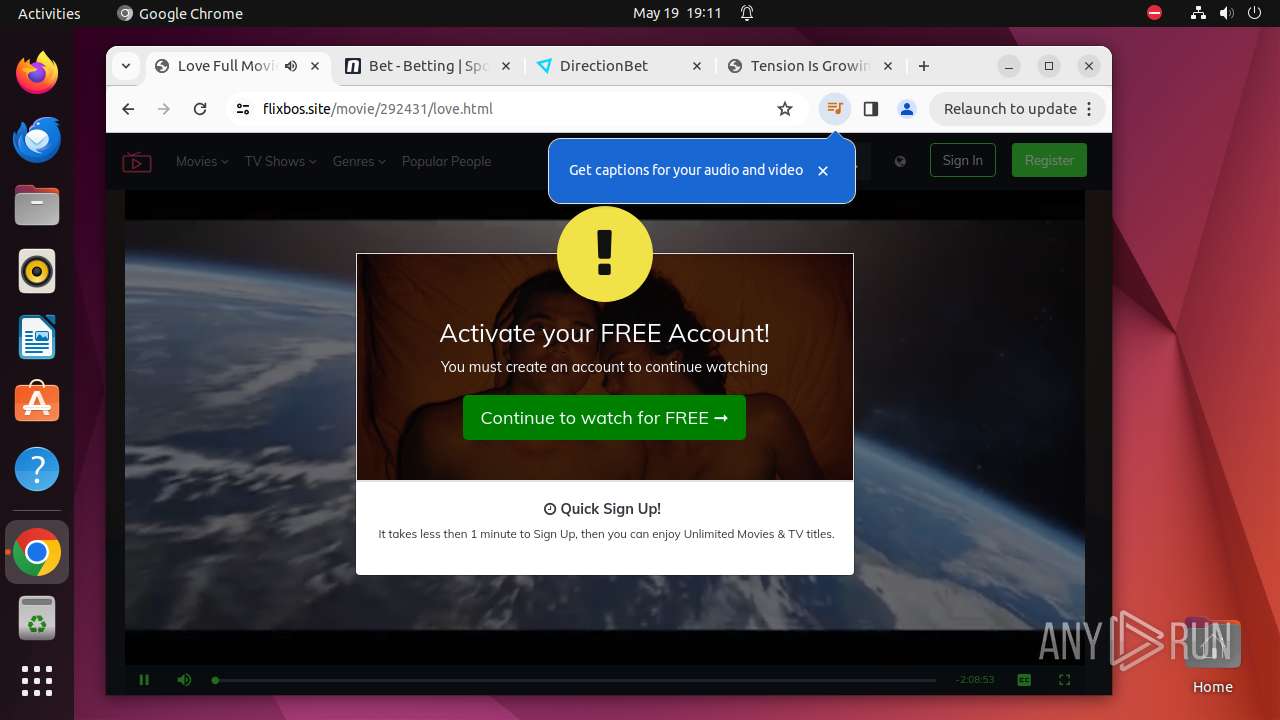
Task: Open system volume indicator
Action: tap(1227, 13)
